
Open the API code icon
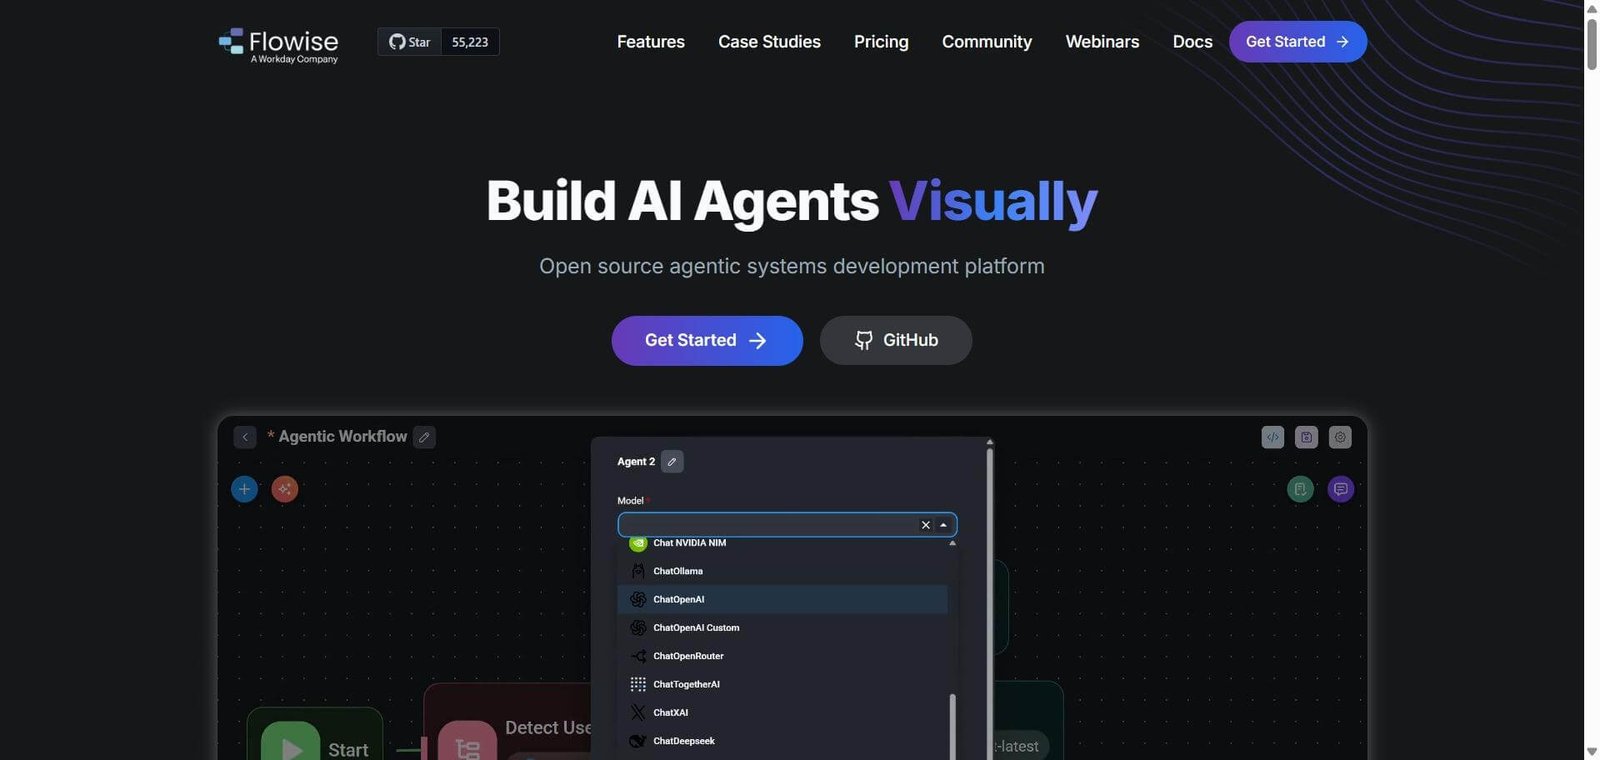(1273, 437)
